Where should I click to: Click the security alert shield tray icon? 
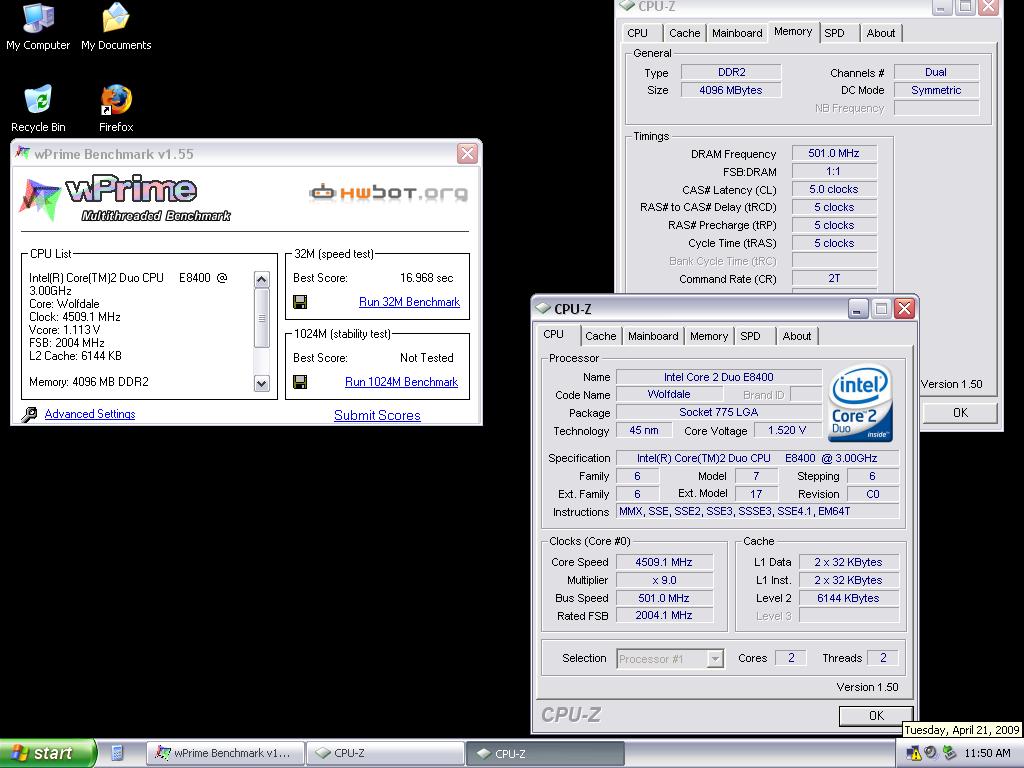click(x=914, y=753)
